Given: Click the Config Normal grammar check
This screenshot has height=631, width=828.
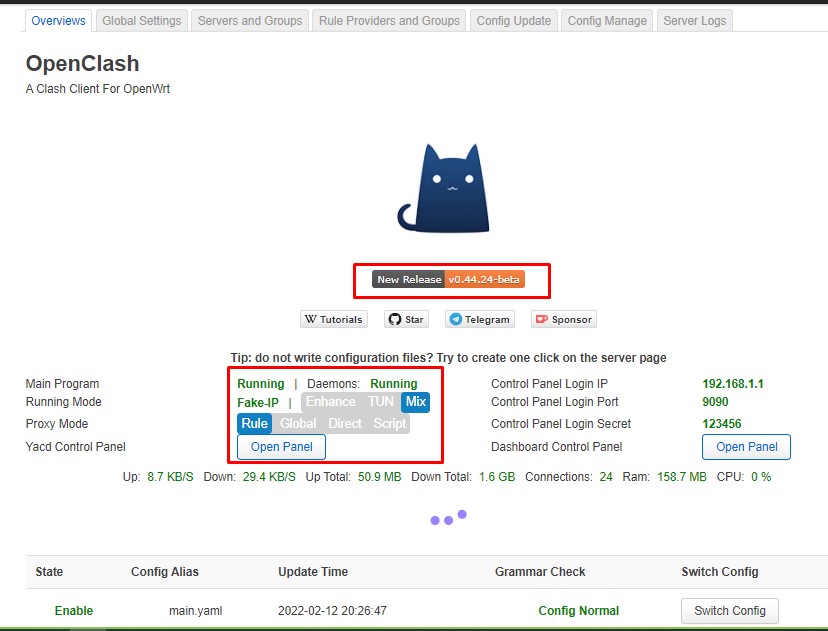Looking at the screenshot, I should pos(578,611).
